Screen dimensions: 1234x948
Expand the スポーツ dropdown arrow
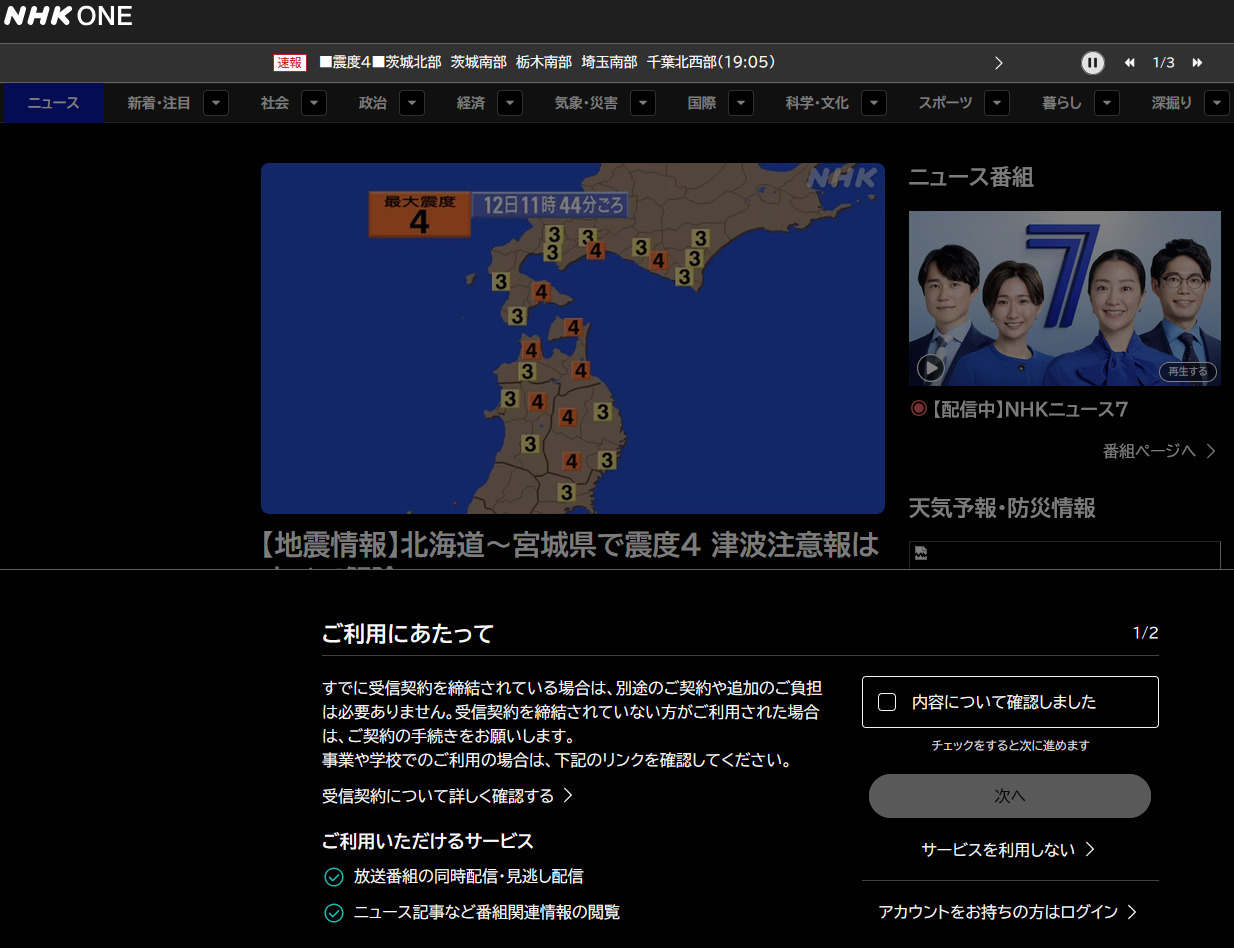coord(996,103)
